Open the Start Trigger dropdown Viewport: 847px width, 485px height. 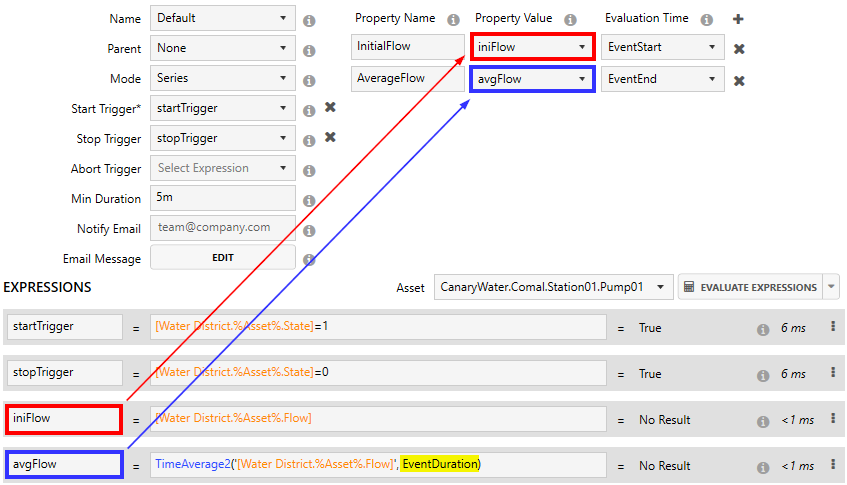tap(223, 108)
